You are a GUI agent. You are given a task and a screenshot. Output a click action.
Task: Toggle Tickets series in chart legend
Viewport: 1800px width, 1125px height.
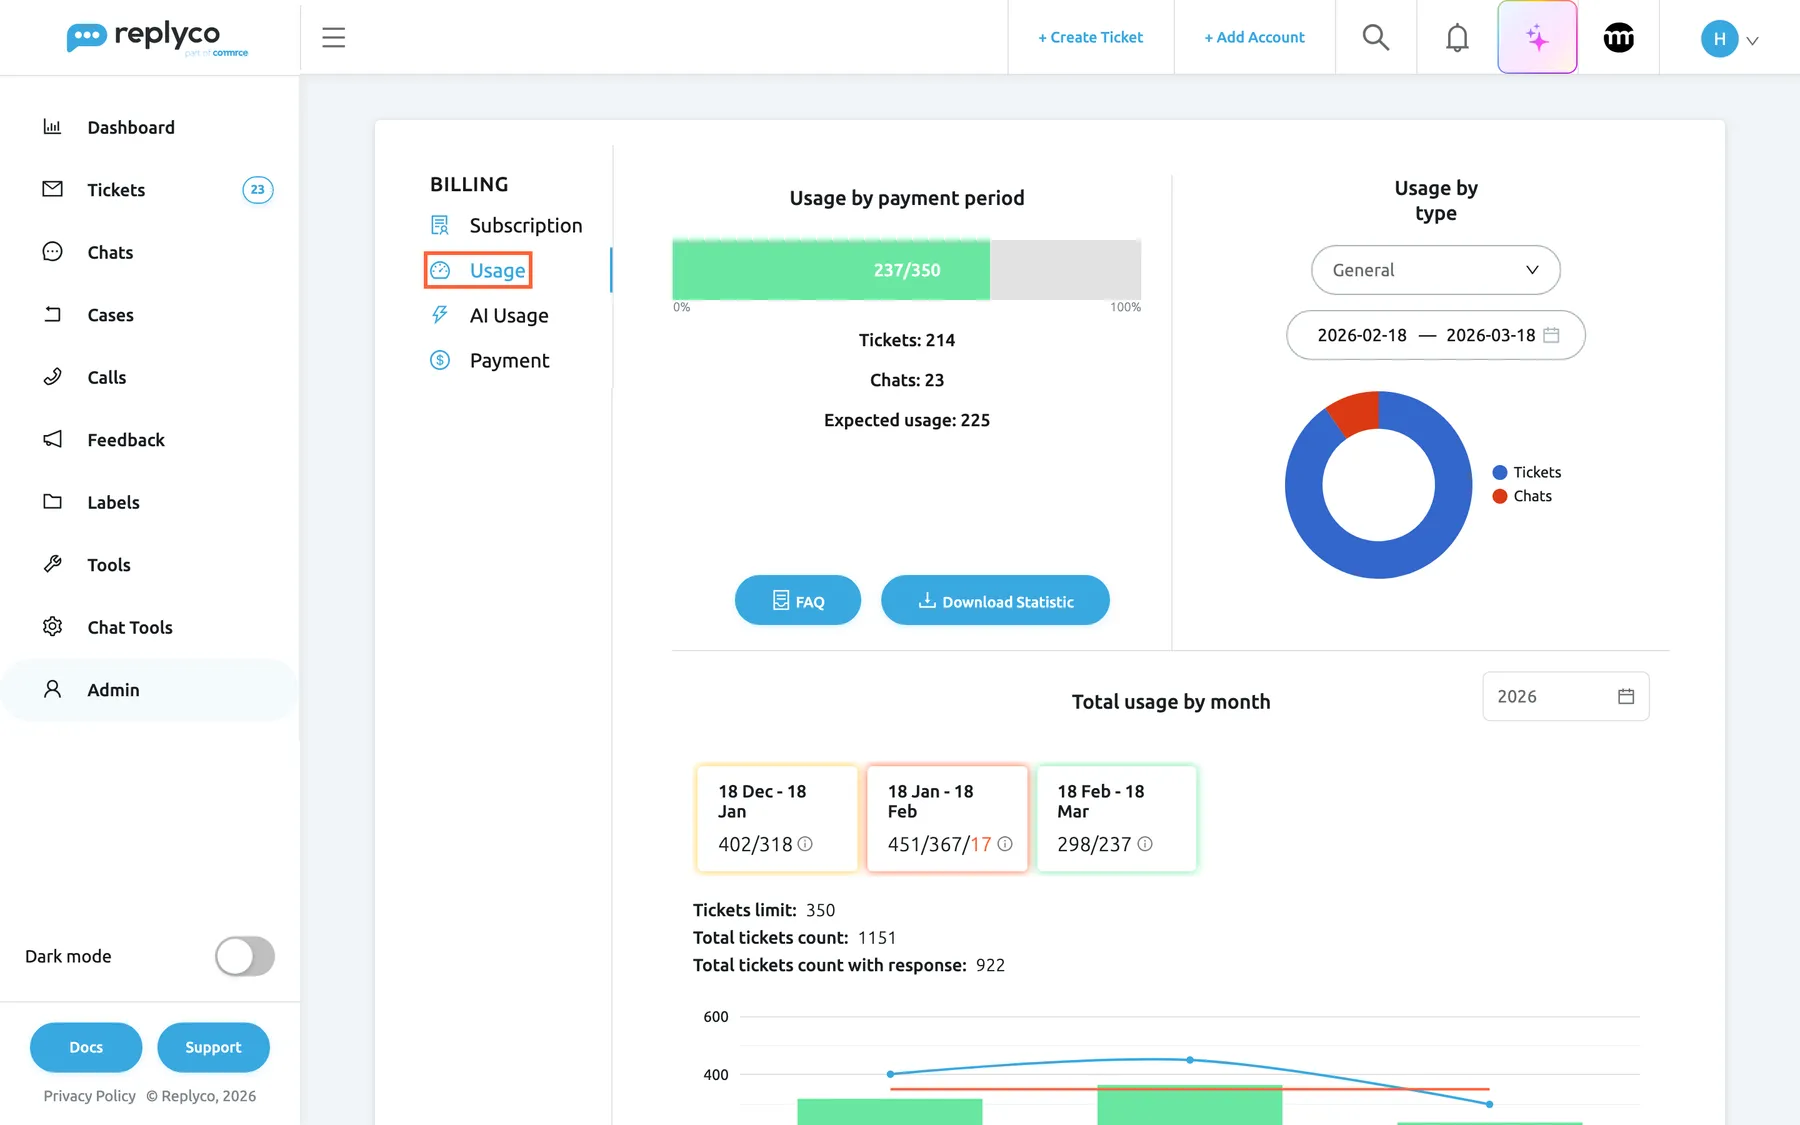pyautogui.click(x=1527, y=472)
